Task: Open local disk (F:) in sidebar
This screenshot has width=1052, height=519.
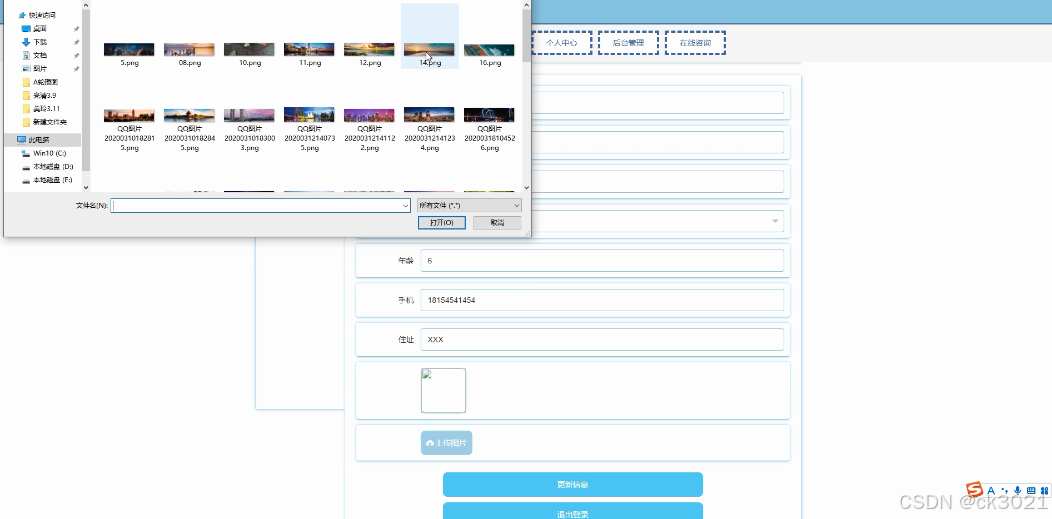Action: (48, 180)
